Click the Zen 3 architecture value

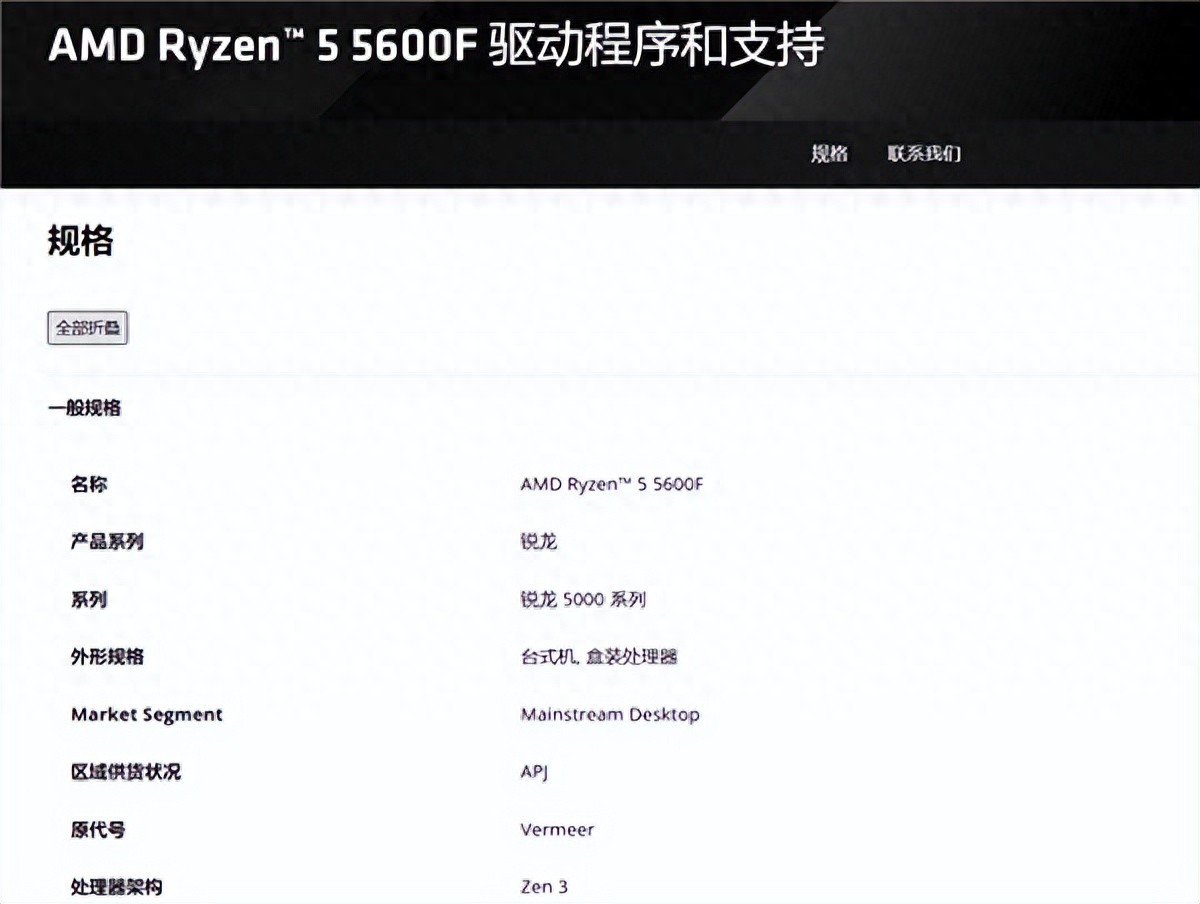[544, 887]
